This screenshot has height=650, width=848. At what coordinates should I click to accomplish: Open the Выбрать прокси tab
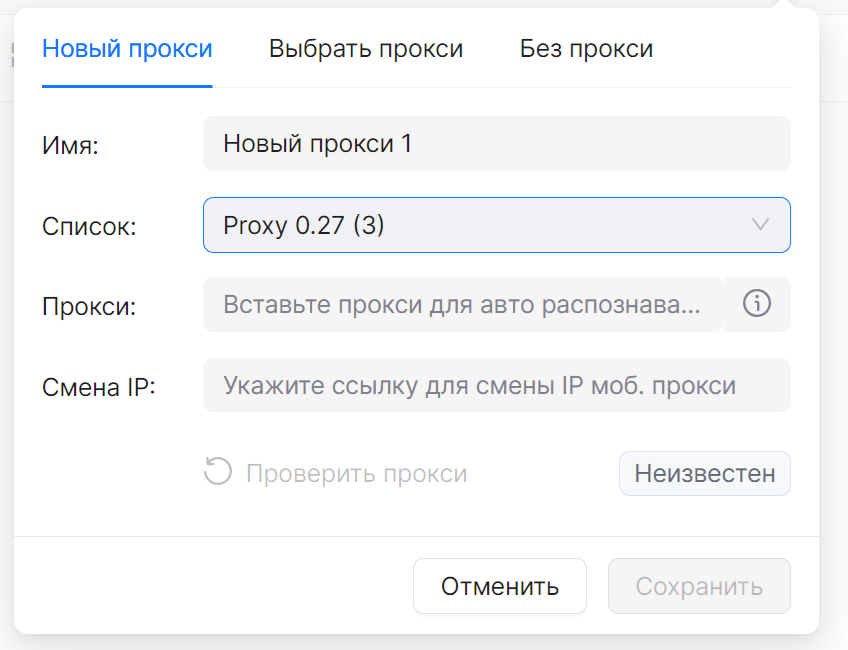click(x=366, y=49)
